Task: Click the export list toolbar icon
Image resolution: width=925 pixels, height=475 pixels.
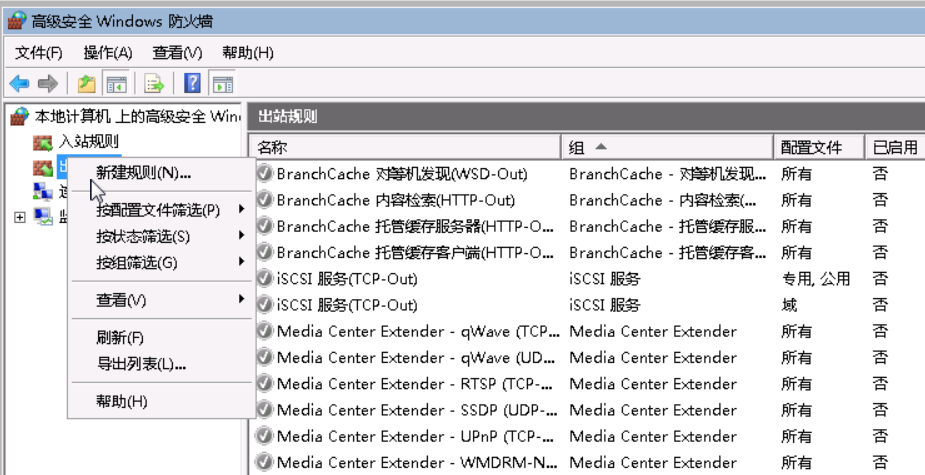Action: click(154, 84)
